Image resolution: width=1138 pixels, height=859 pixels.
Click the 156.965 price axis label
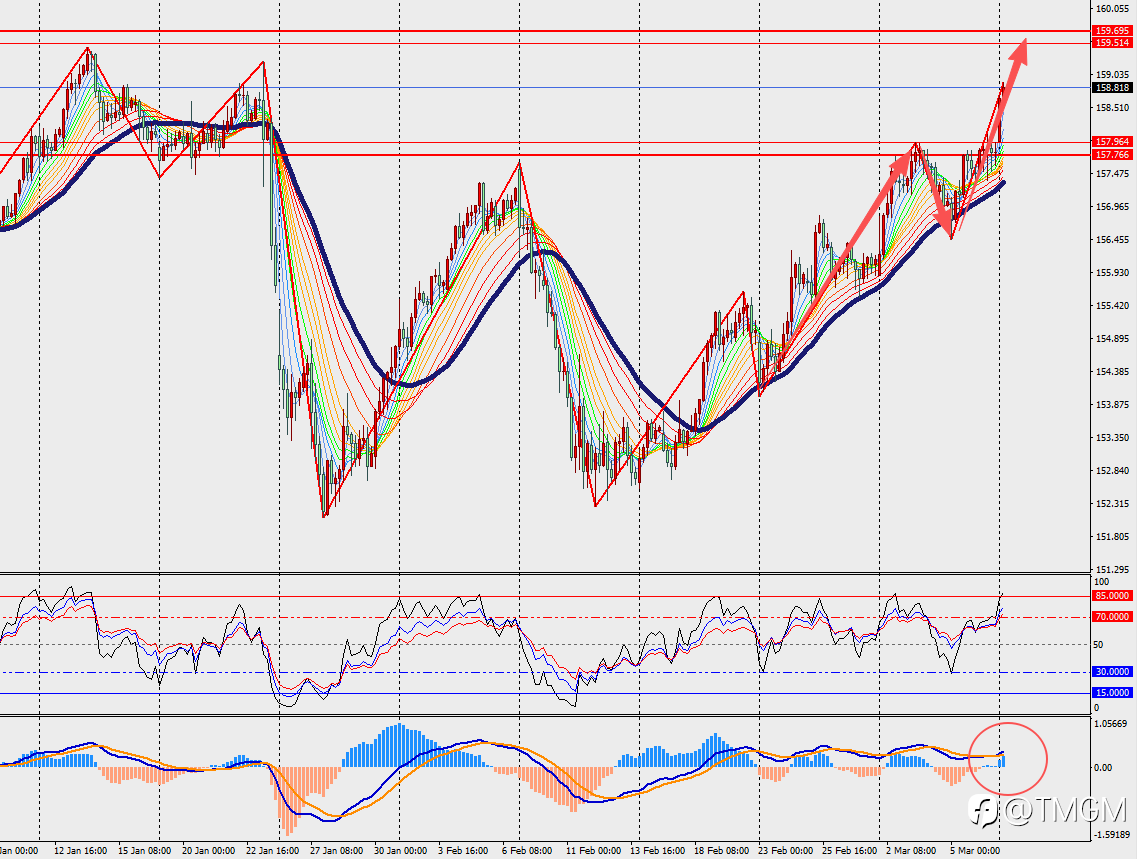1113,207
